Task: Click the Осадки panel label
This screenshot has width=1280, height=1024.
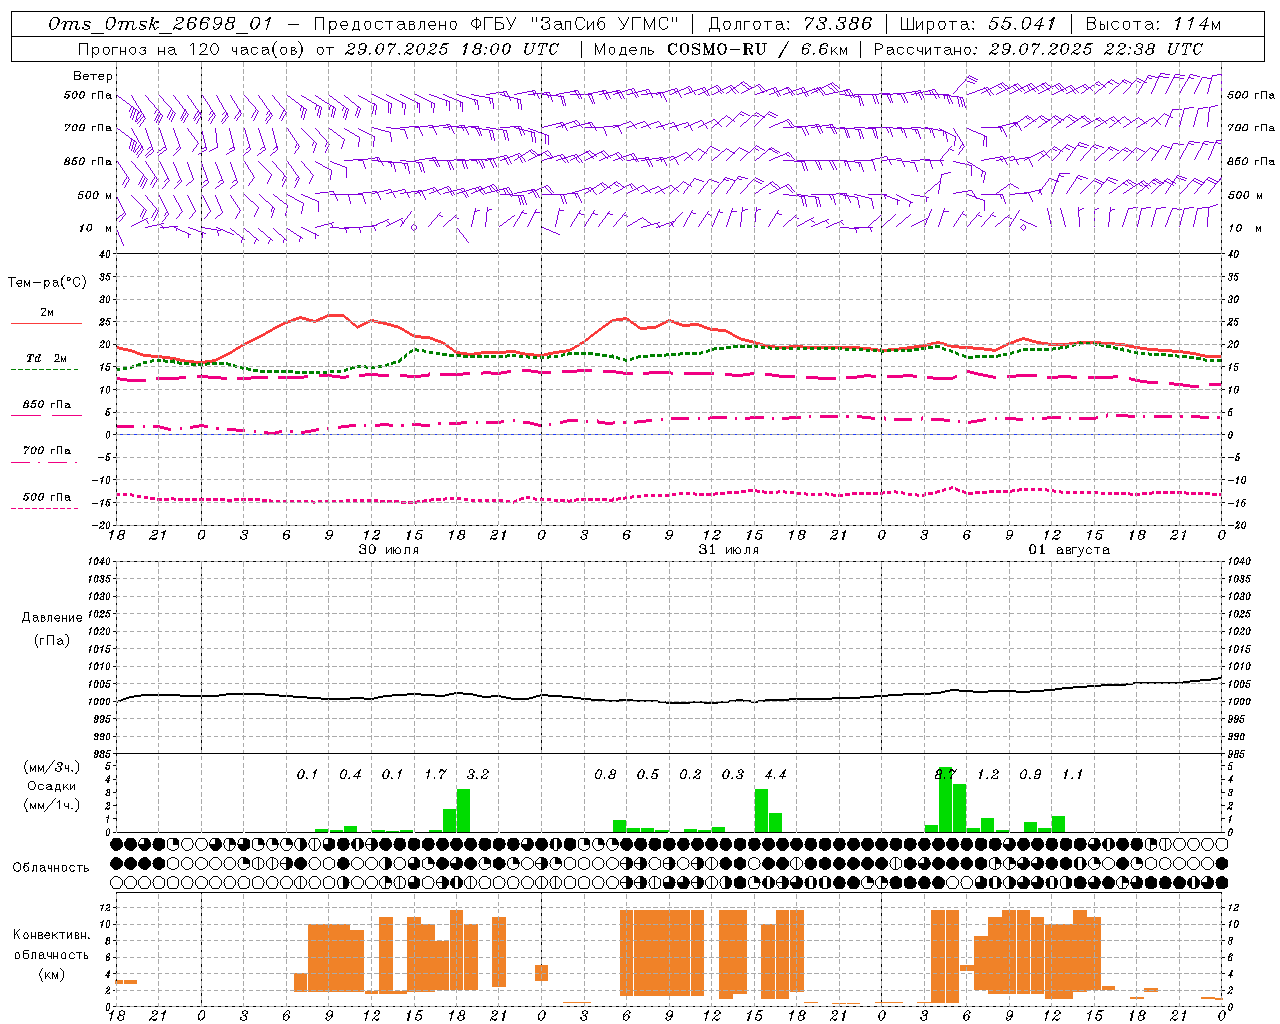Action: tap(51, 786)
